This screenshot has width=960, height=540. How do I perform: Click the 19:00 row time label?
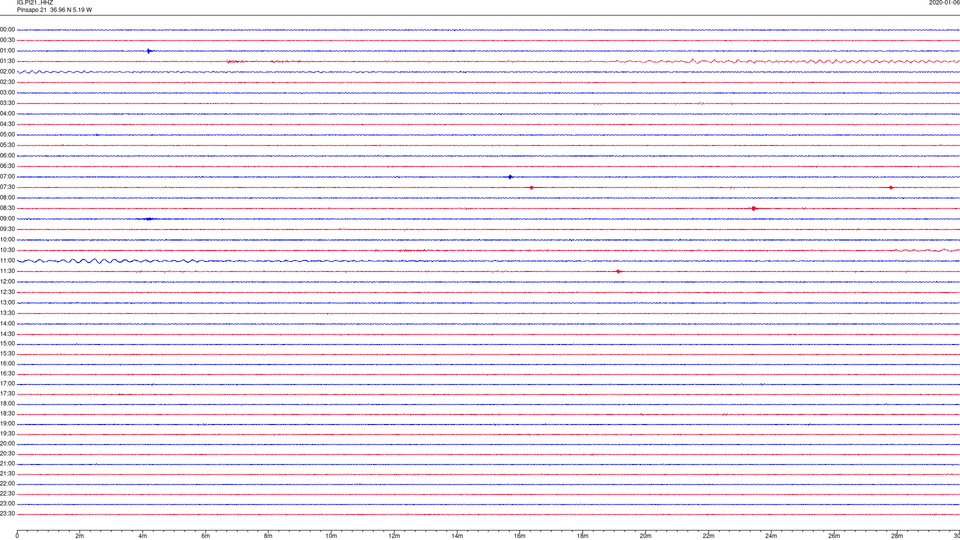[7, 424]
